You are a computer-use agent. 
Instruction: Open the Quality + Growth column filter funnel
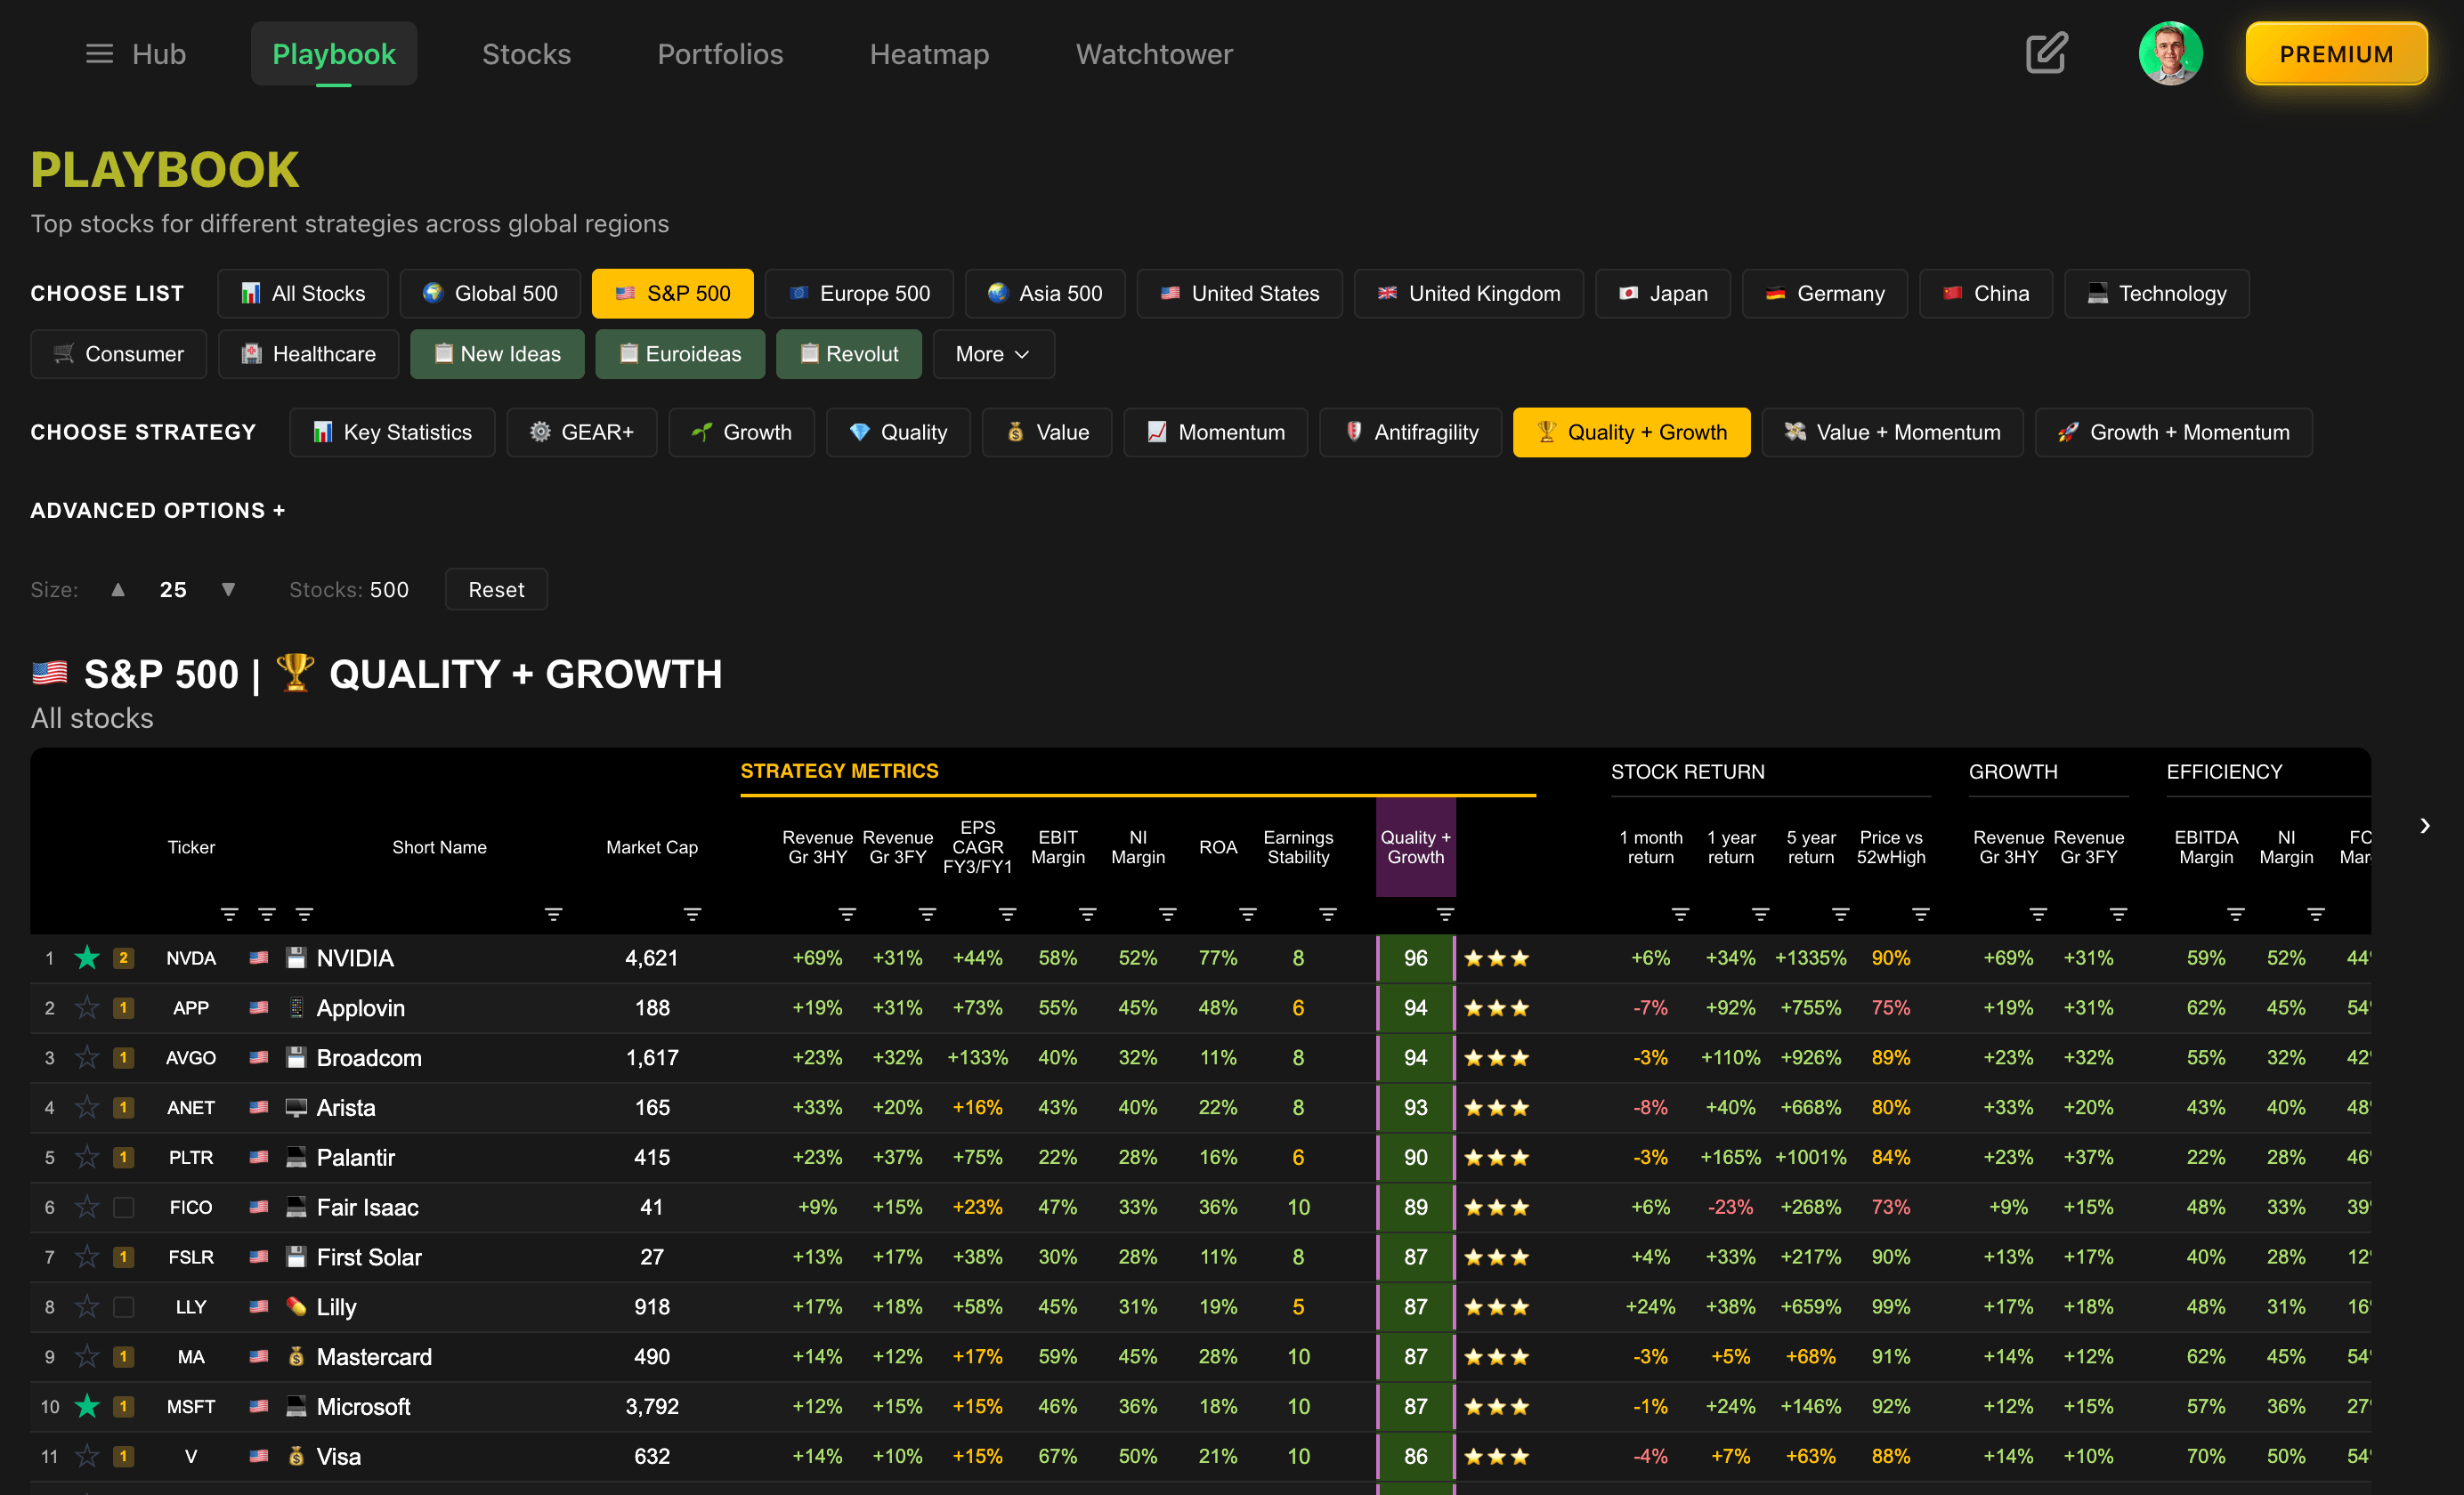[1446, 912]
